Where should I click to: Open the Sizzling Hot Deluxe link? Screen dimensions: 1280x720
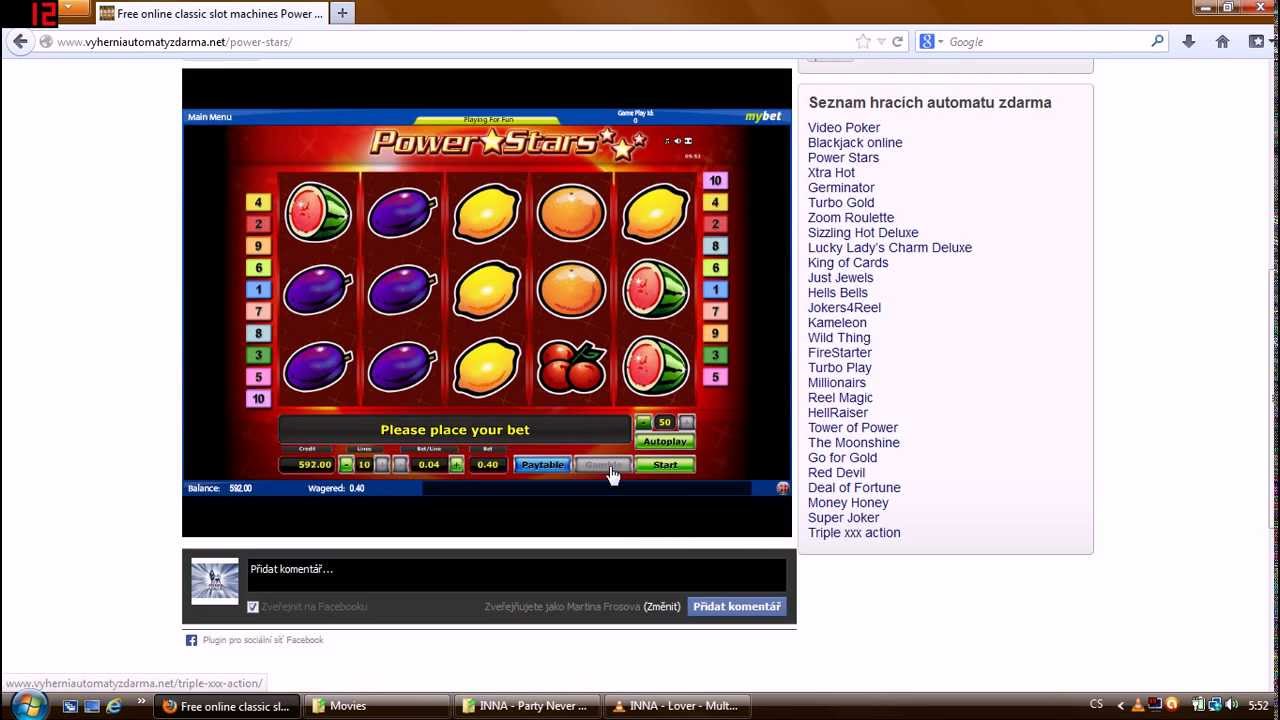tap(863, 233)
